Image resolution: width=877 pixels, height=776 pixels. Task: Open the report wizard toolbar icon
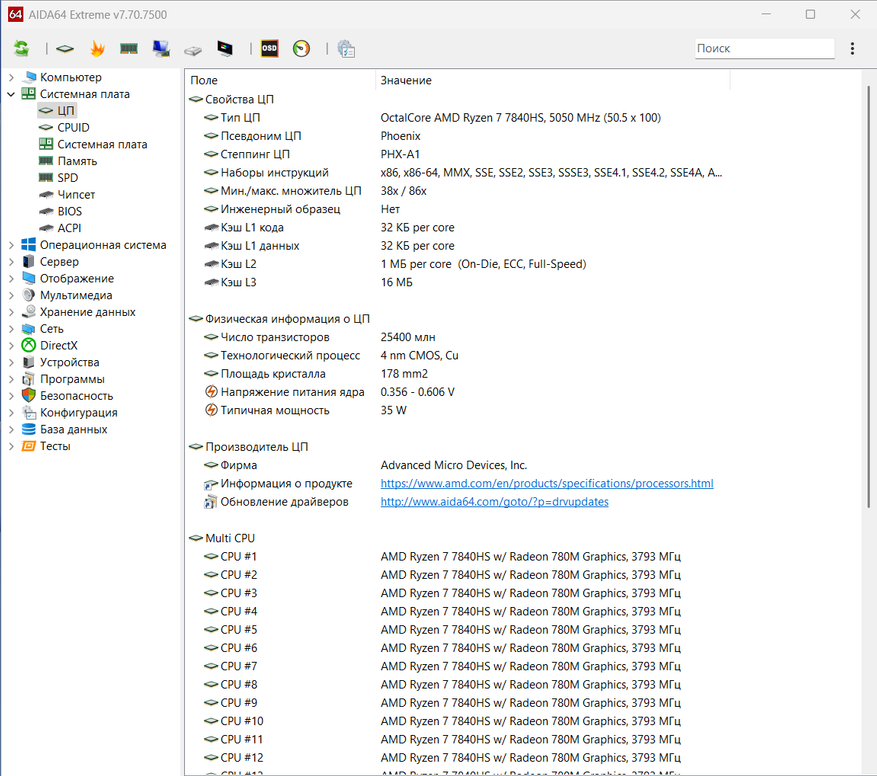pyautogui.click(x=346, y=48)
